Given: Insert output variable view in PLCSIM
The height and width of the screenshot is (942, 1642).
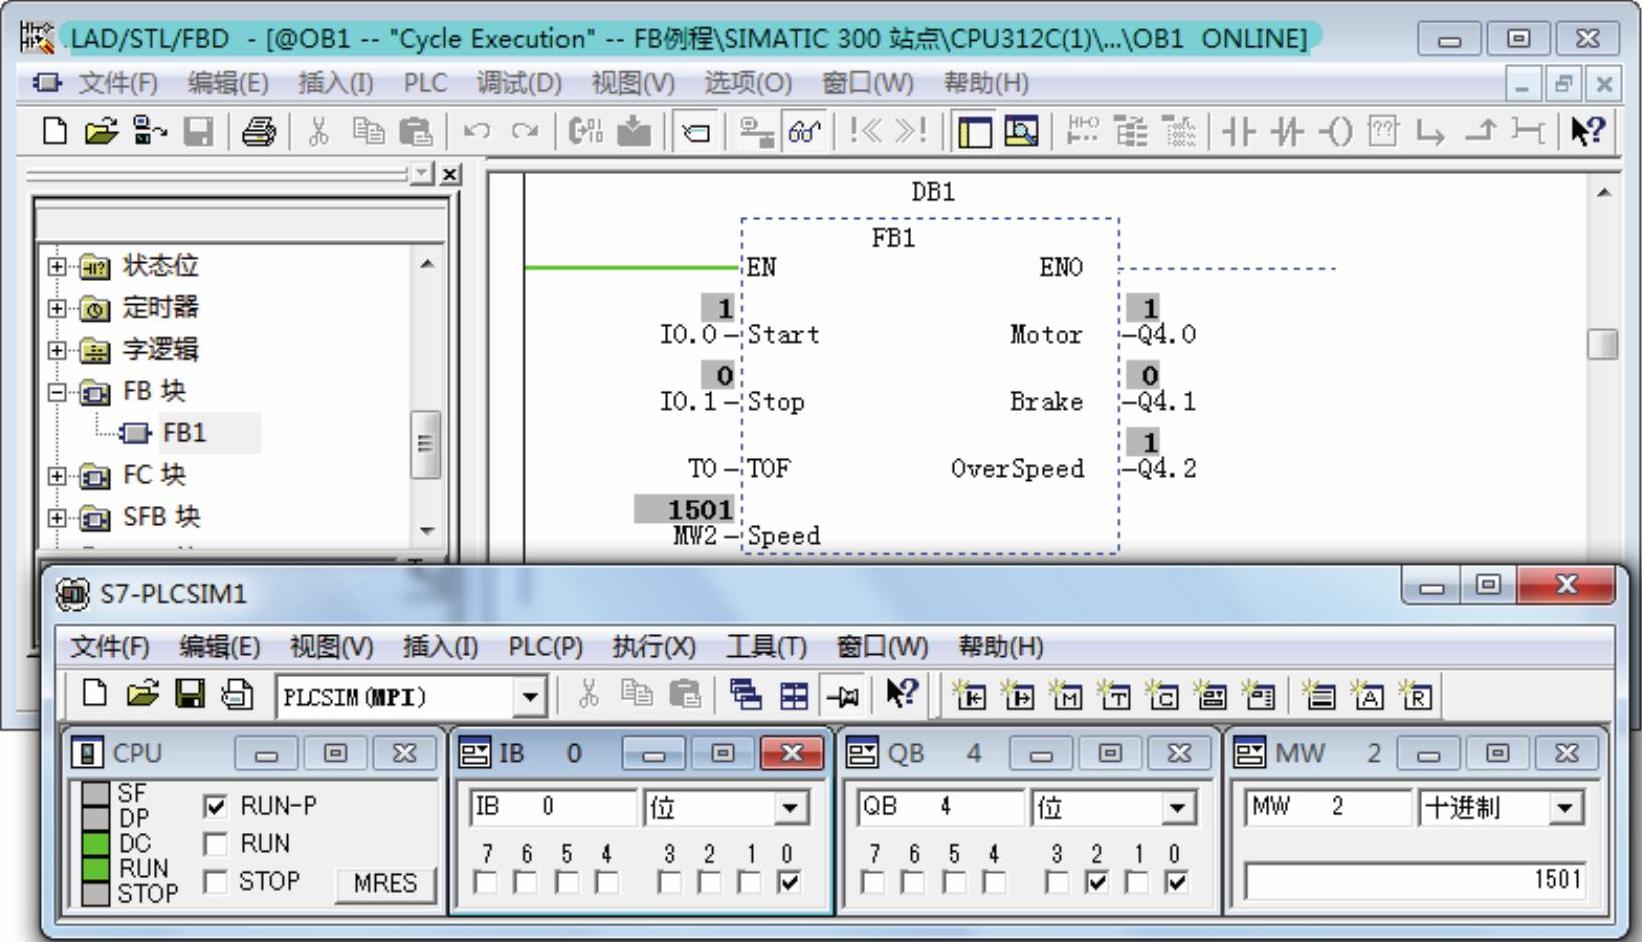Looking at the screenshot, I should [1018, 695].
